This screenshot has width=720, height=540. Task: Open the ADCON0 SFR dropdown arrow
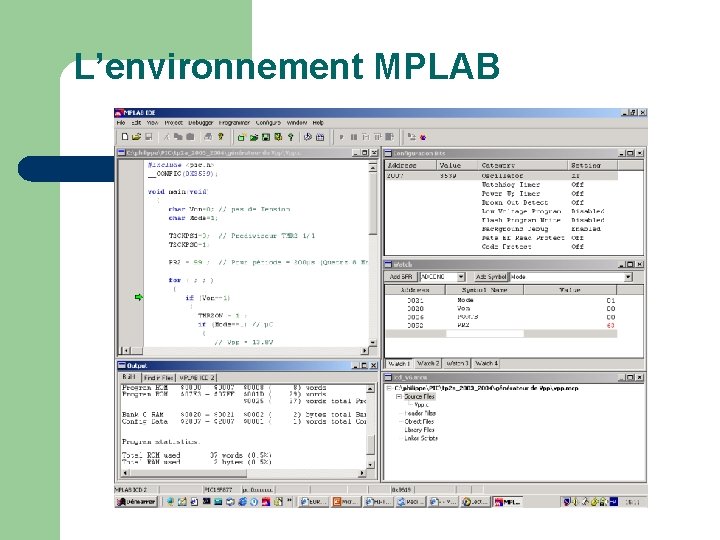(x=461, y=277)
